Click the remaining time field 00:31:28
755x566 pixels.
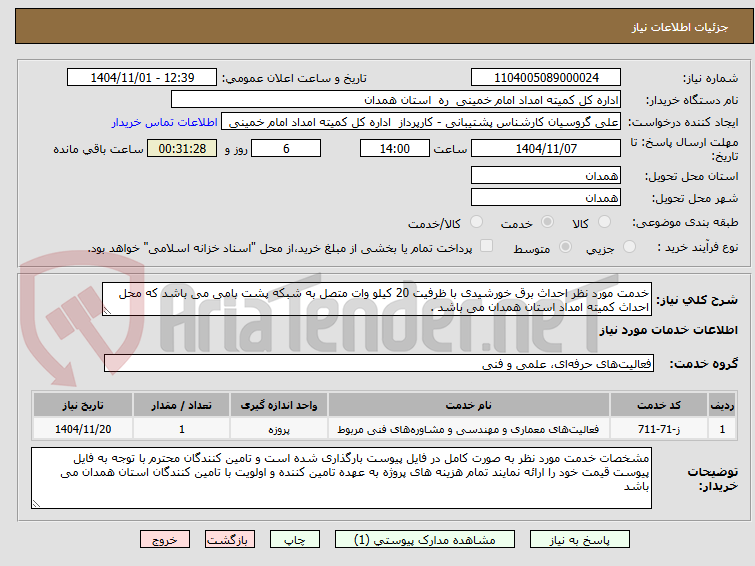(x=182, y=148)
